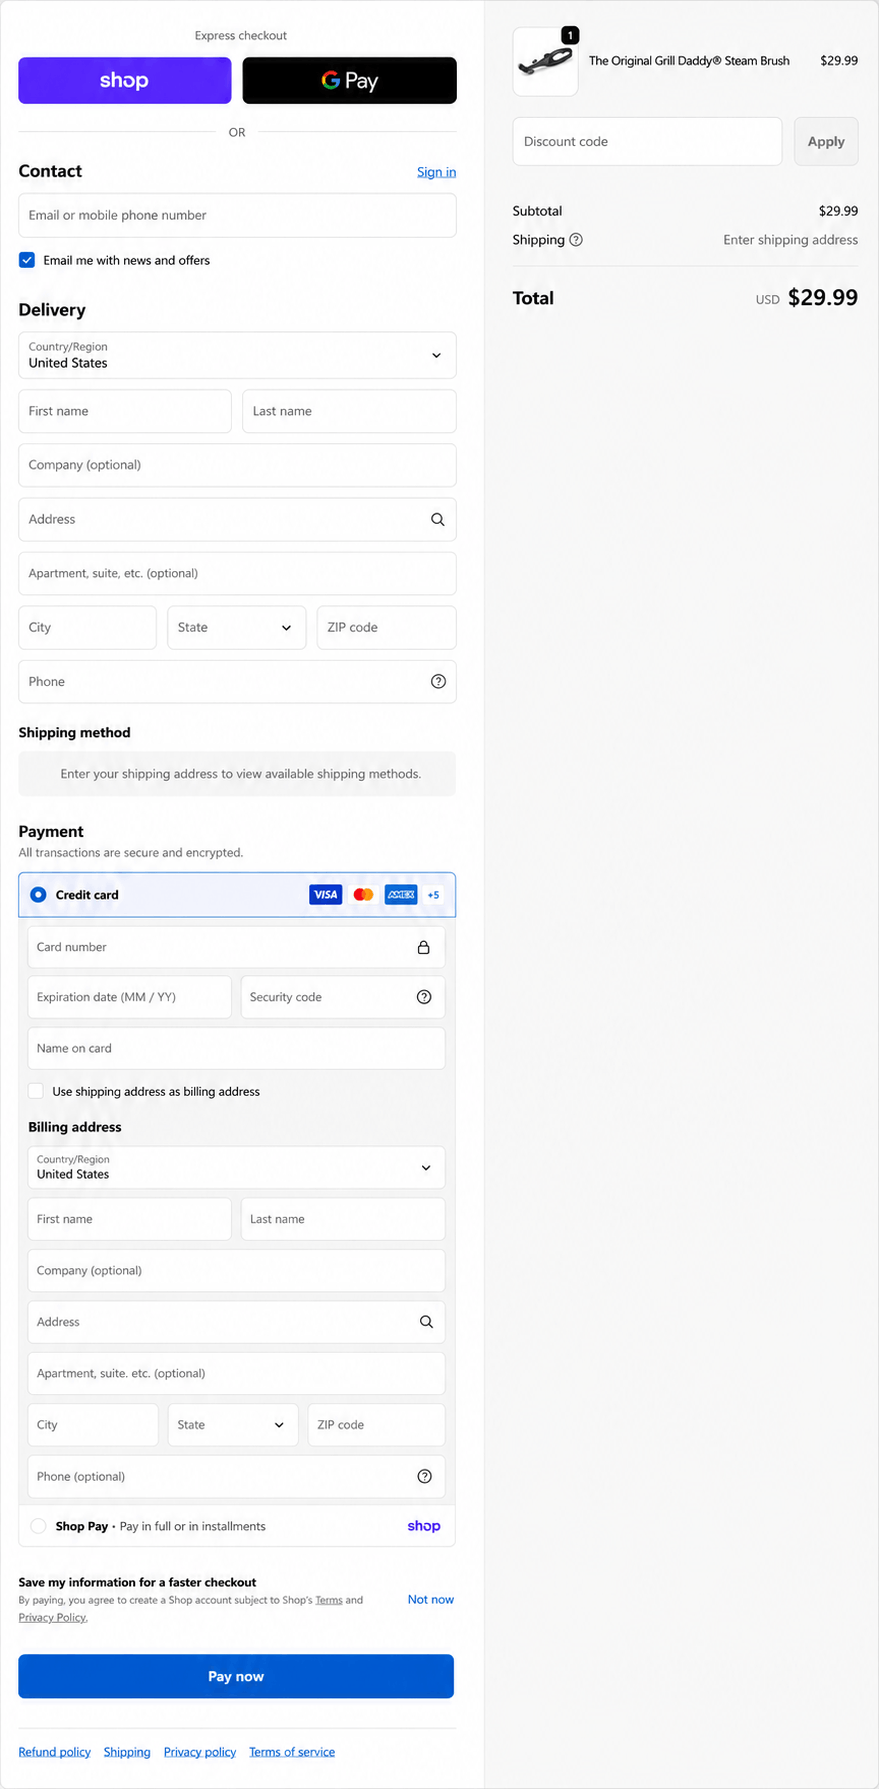Click the +5 more card brands badge
This screenshot has height=1789, width=879.
click(433, 895)
